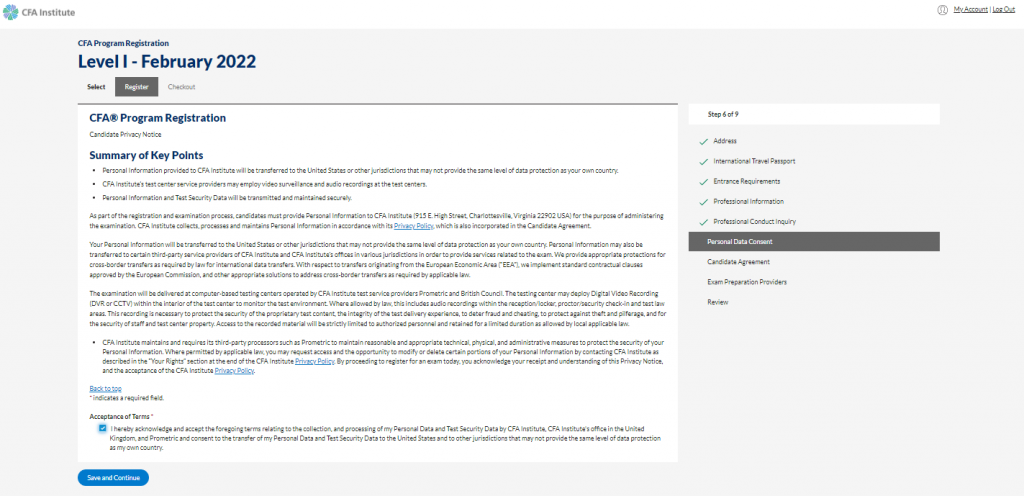1024x496 pixels.
Task: Go to the Entrance Requirements step
Action: tap(746, 181)
